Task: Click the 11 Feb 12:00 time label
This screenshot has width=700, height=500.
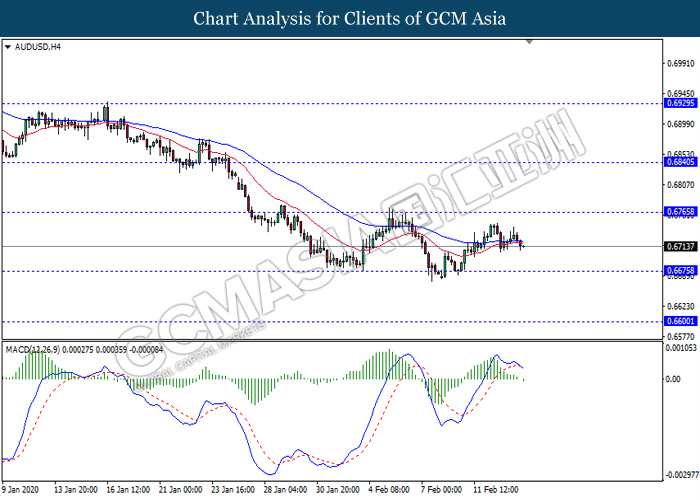Action: [496, 490]
